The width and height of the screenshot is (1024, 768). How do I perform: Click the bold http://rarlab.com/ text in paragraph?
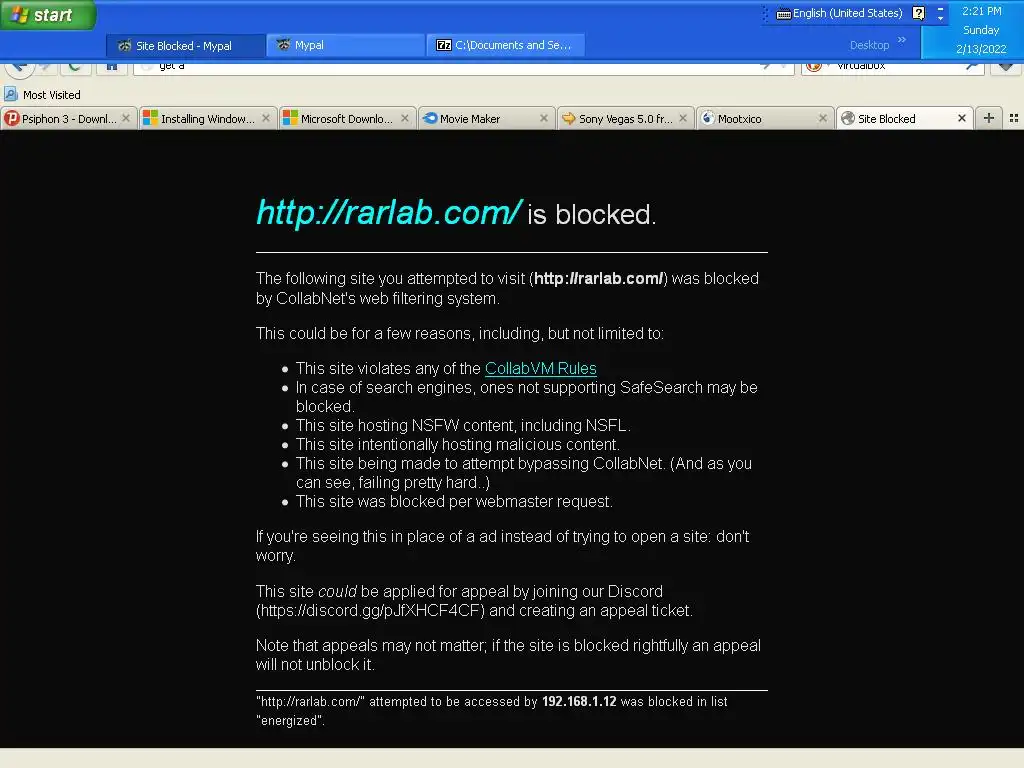[598, 279]
